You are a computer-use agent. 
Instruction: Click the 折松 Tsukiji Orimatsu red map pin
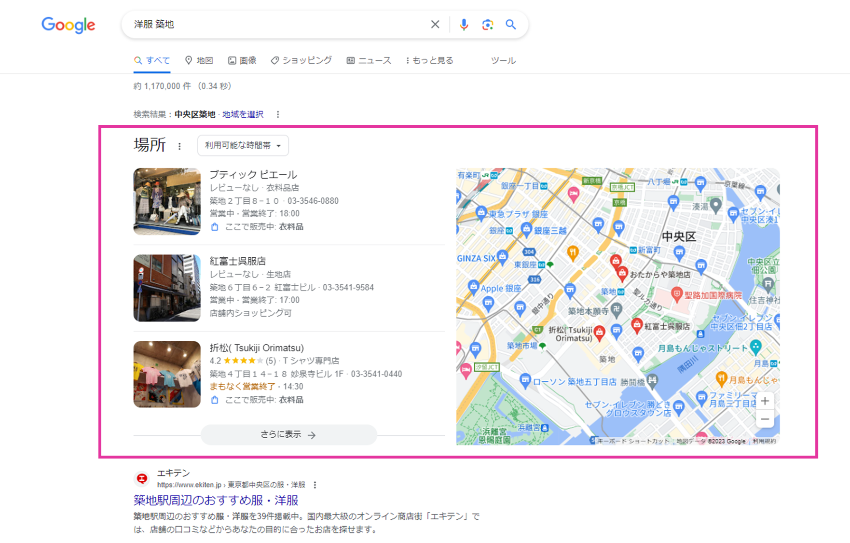(x=599, y=332)
